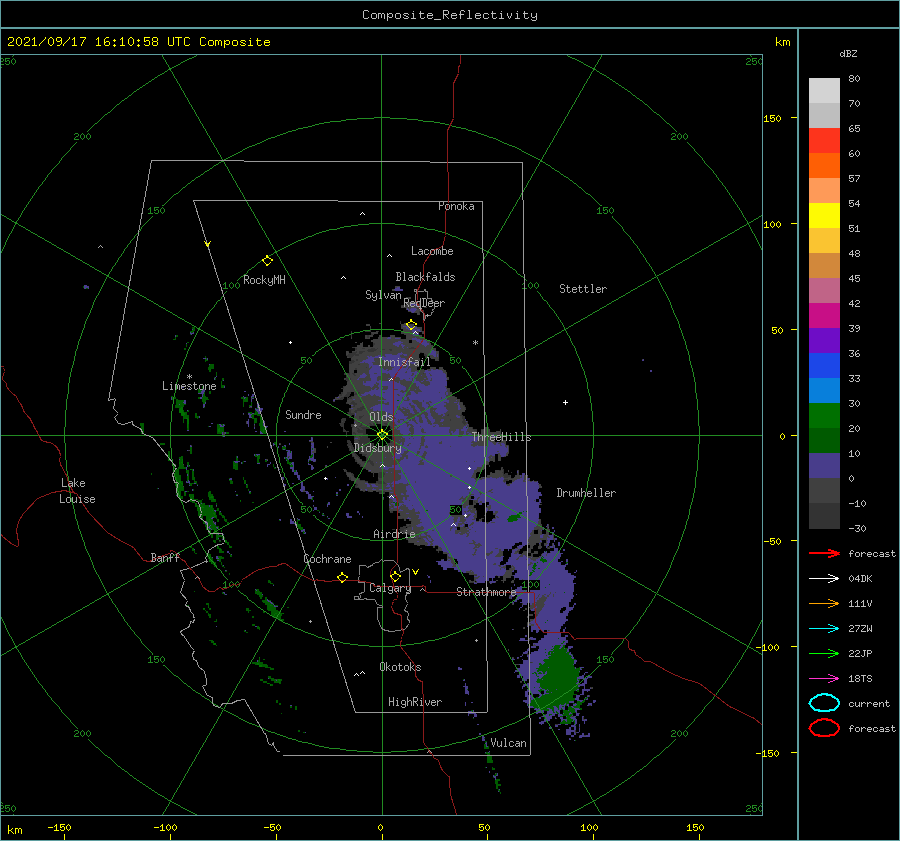
Task: Click the Okotoks label
Action: point(399,667)
